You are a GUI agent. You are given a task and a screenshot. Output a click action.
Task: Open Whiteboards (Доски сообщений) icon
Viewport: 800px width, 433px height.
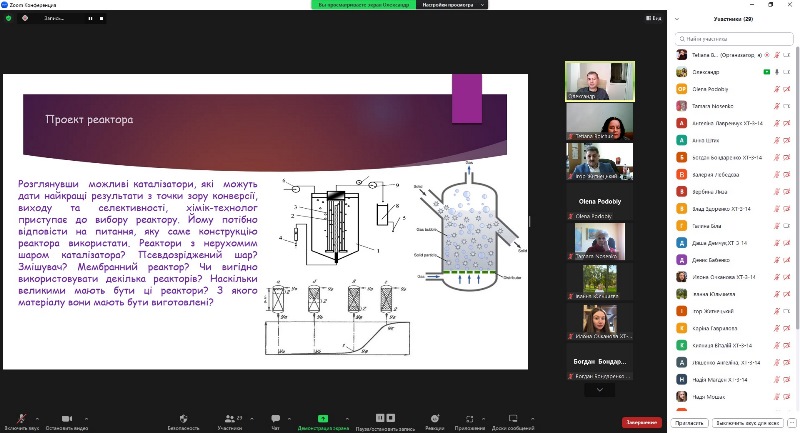point(511,418)
